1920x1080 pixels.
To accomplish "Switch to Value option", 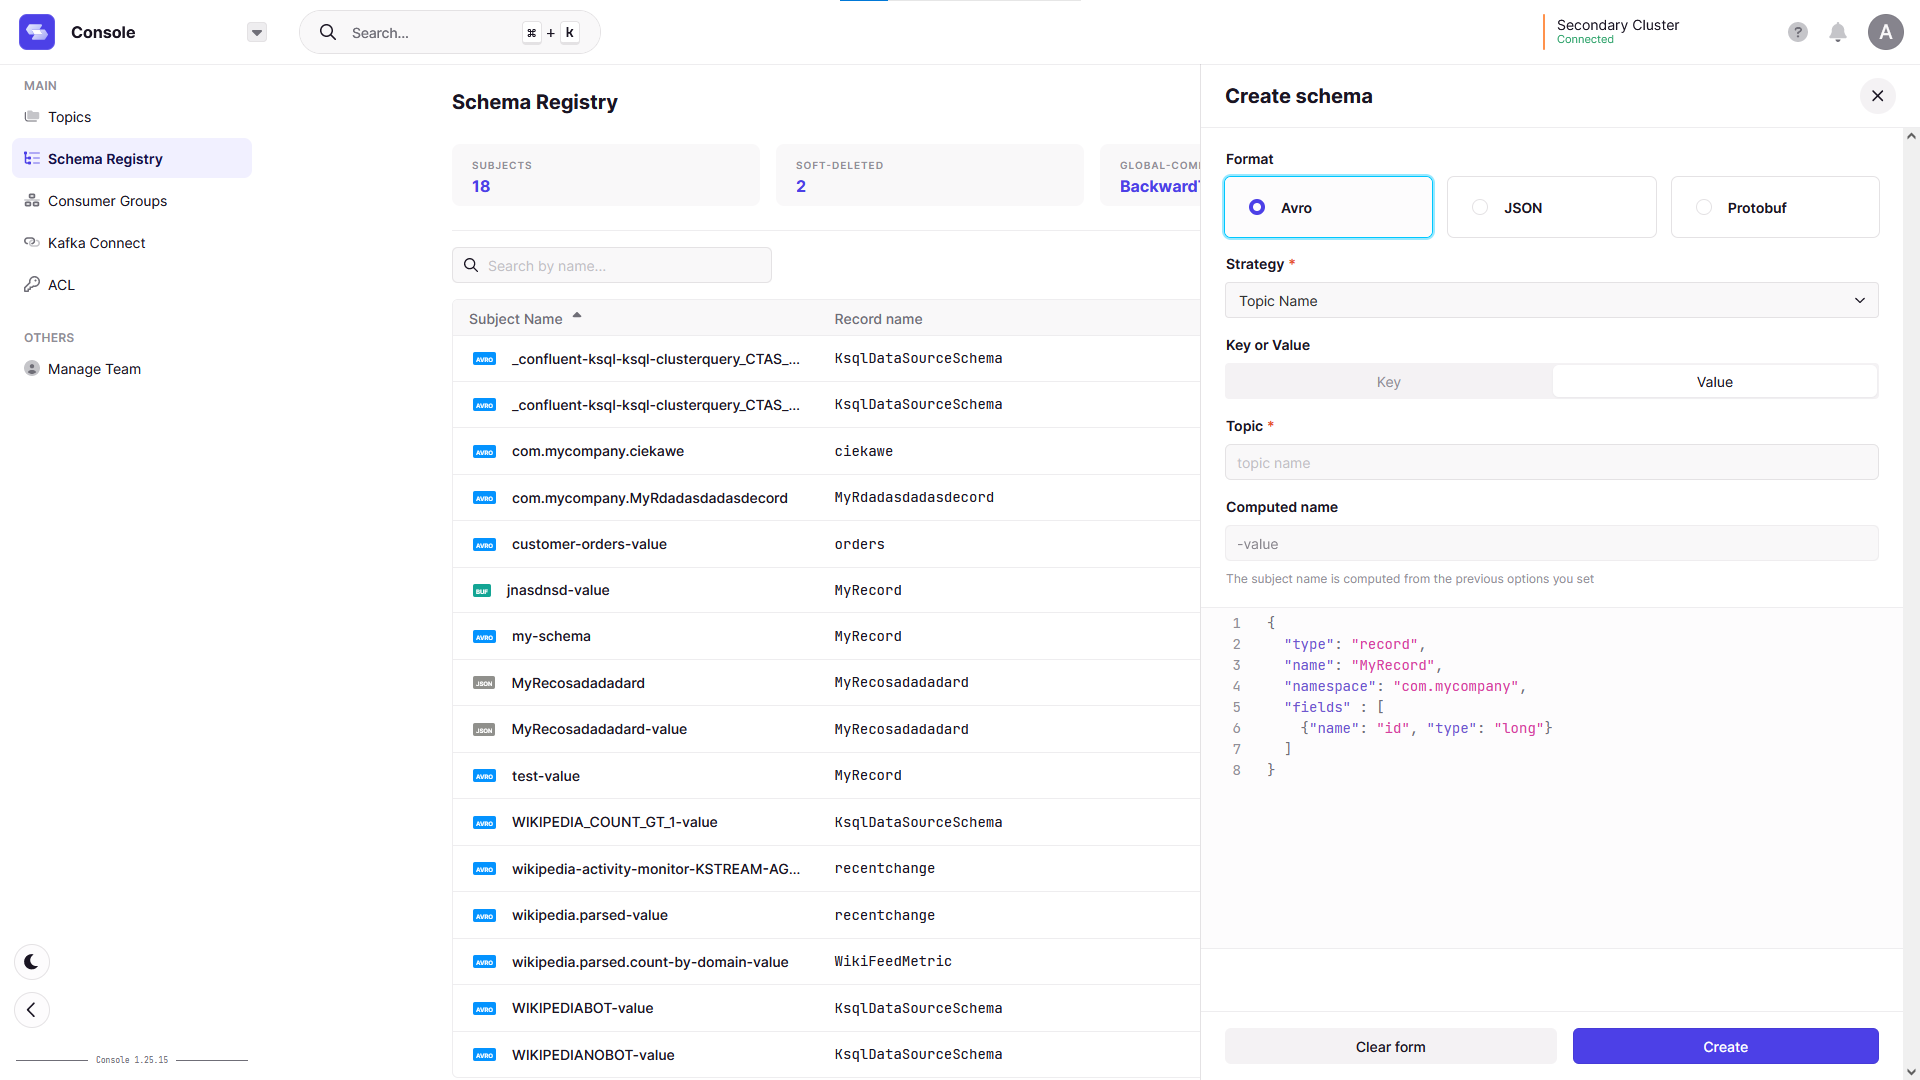I will tap(1715, 382).
